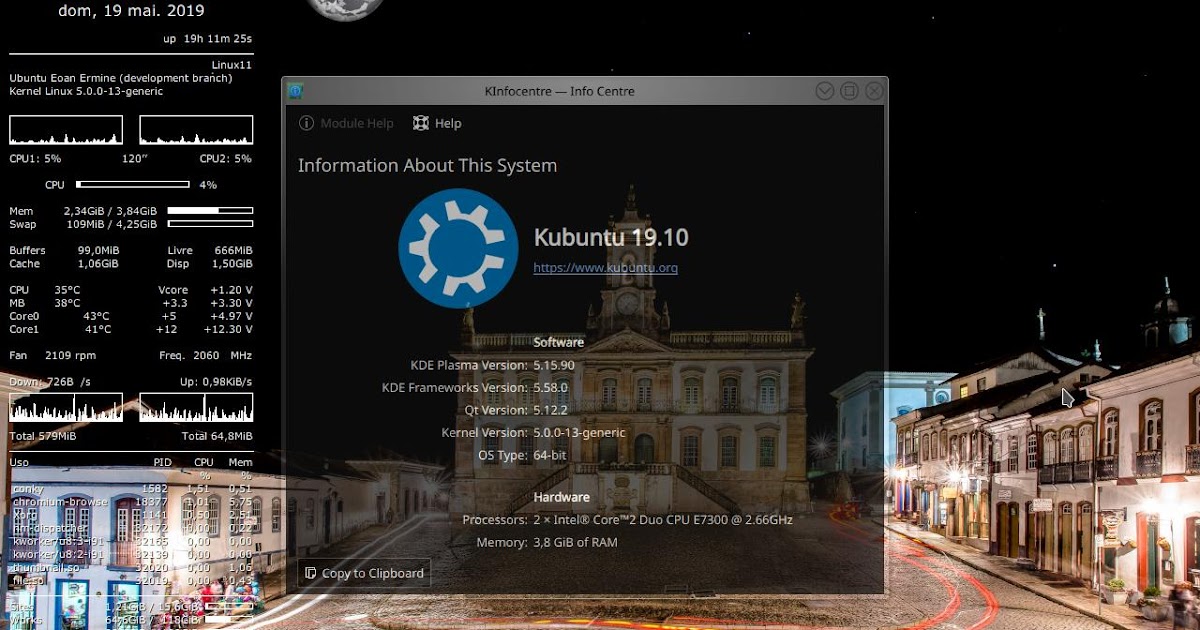This screenshot has width=1200, height=630.
Task: Open the https://www.kubuntu.org link
Action: tap(606, 268)
